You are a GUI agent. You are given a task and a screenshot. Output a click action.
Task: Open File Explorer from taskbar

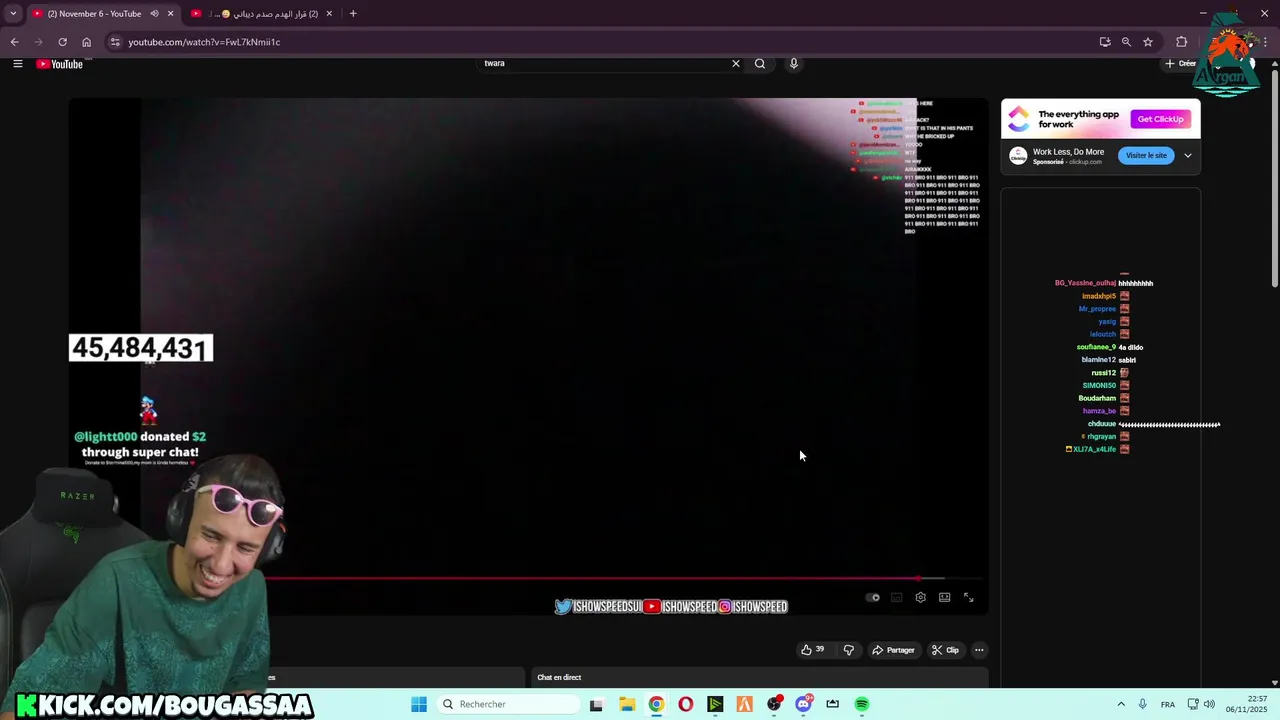627,704
